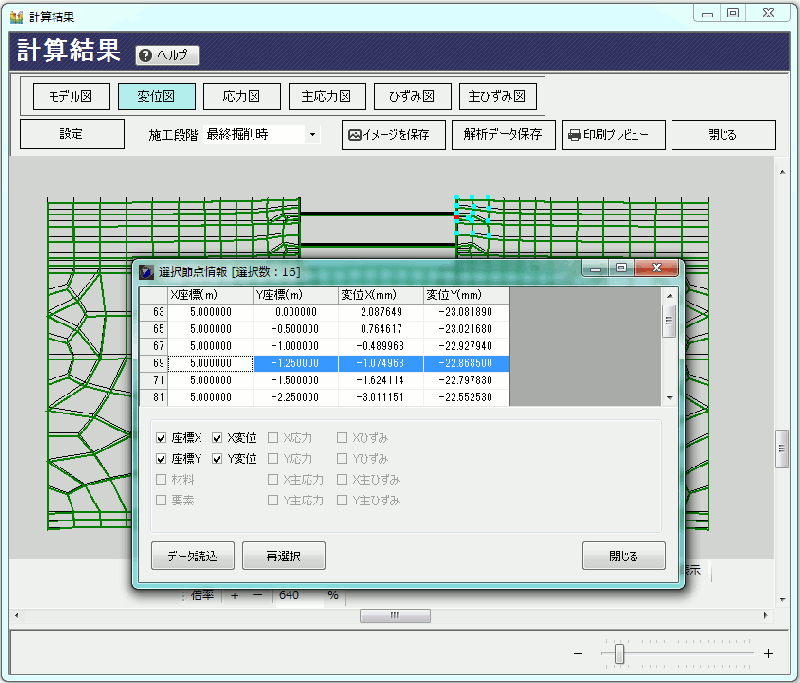Viewport: 800px width, 683px height.
Task: Click the 計算結果 window title icon
Action: tap(16, 17)
